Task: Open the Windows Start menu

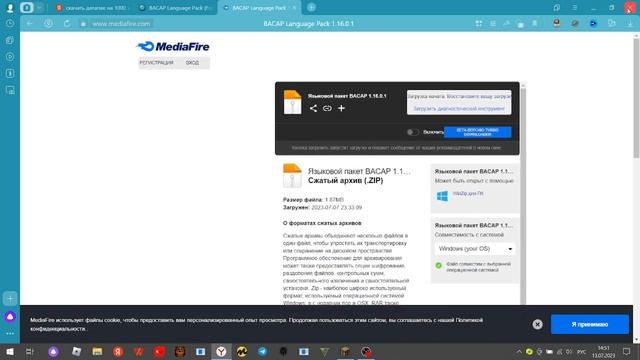Action: click(x=10, y=351)
